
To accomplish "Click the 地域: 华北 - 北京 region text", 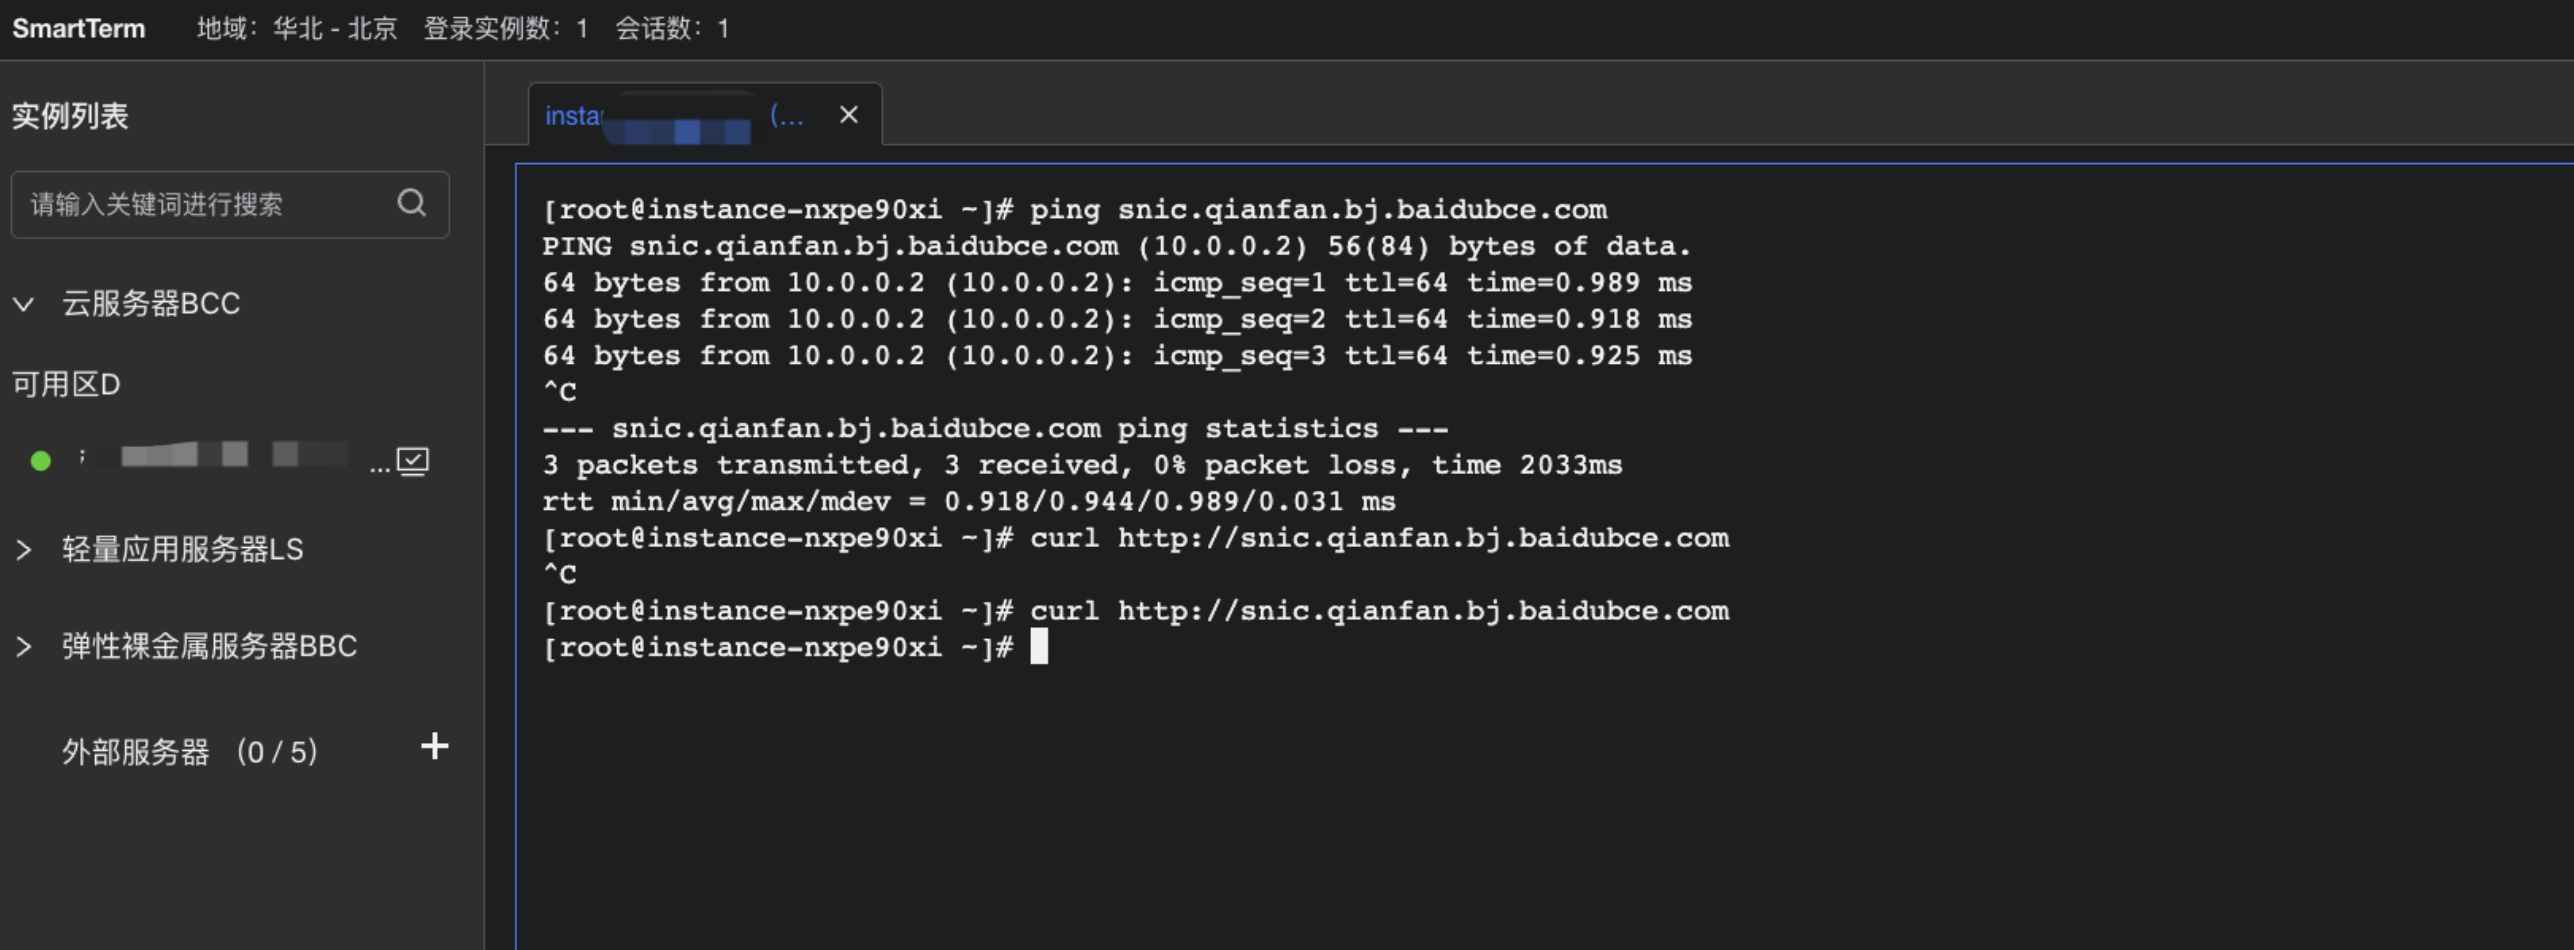I will [x=296, y=29].
